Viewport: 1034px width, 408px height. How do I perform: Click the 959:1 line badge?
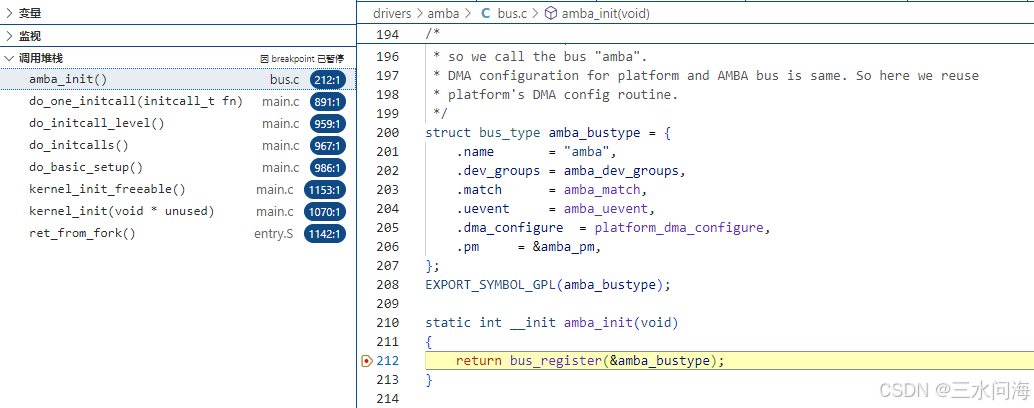coord(328,124)
